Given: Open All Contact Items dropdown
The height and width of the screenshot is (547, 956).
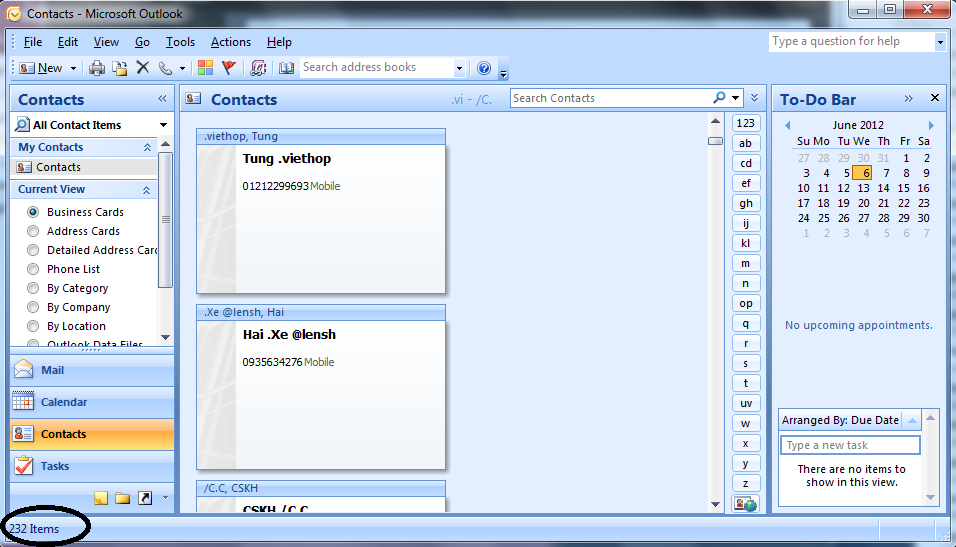Looking at the screenshot, I should 163,125.
